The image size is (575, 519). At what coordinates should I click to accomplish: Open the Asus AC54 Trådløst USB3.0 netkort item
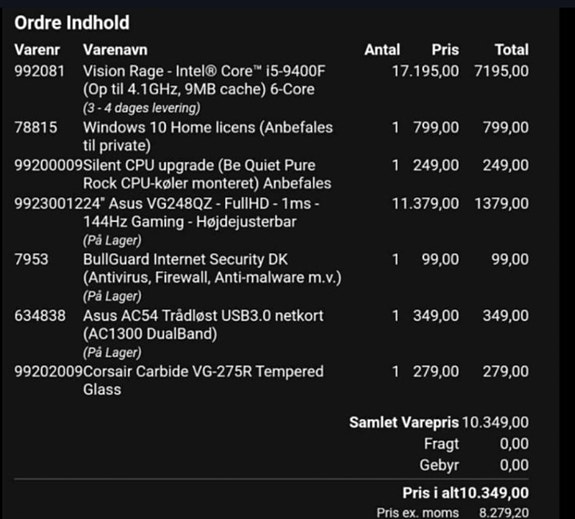[203, 325]
